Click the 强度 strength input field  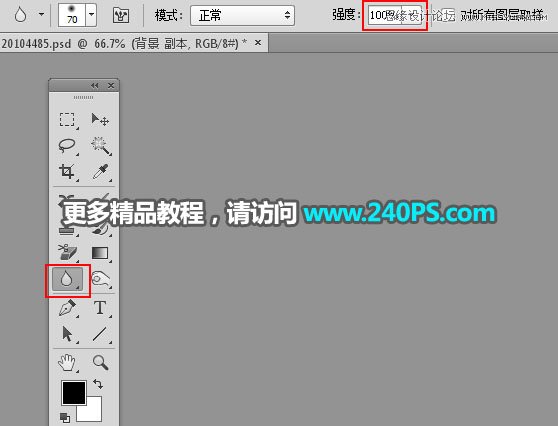[385, 15]
